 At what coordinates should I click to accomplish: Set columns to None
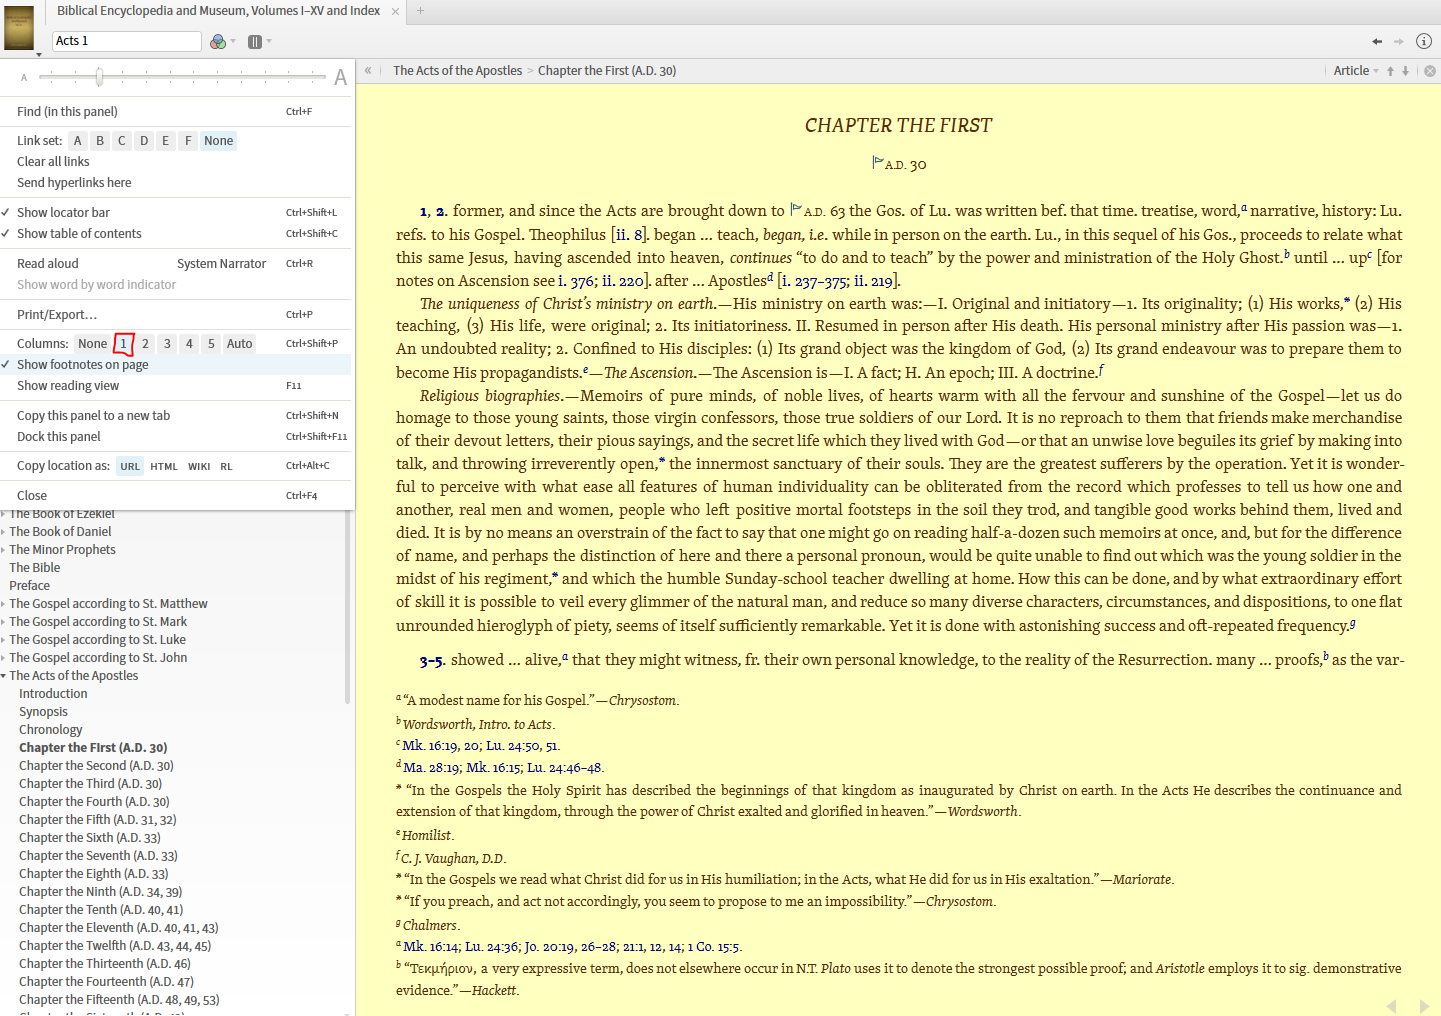point(92,344)
